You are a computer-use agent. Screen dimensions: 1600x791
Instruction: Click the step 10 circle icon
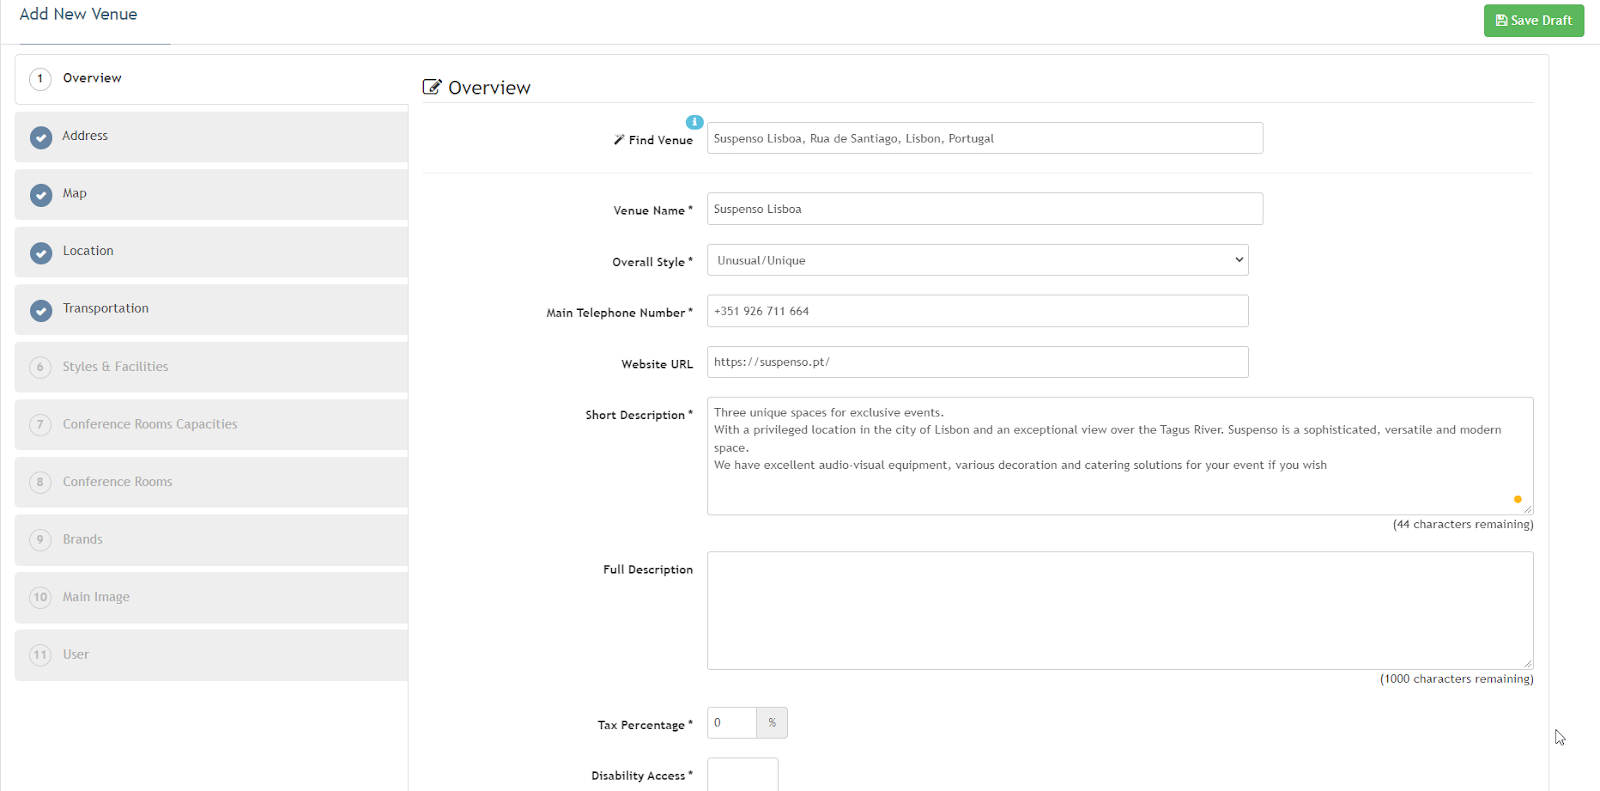coord(40,597)
